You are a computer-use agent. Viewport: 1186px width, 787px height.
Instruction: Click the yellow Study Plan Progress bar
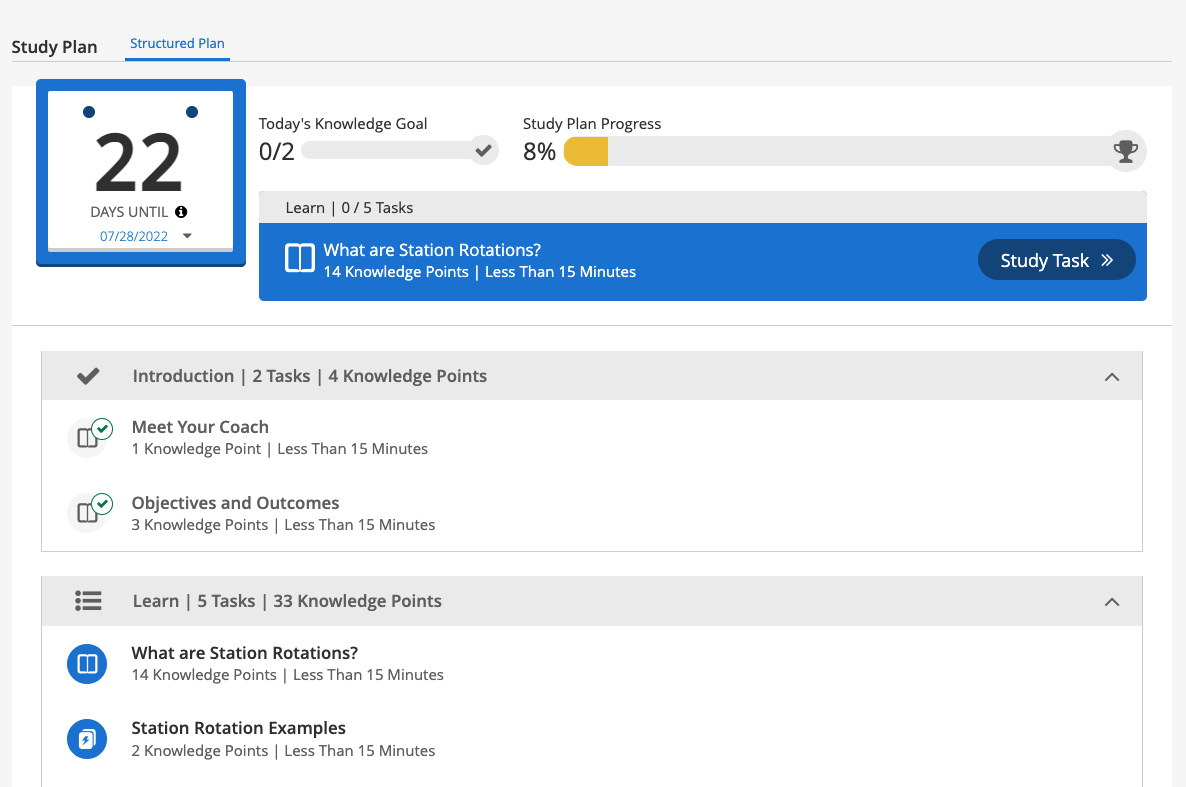pos(586,152)
